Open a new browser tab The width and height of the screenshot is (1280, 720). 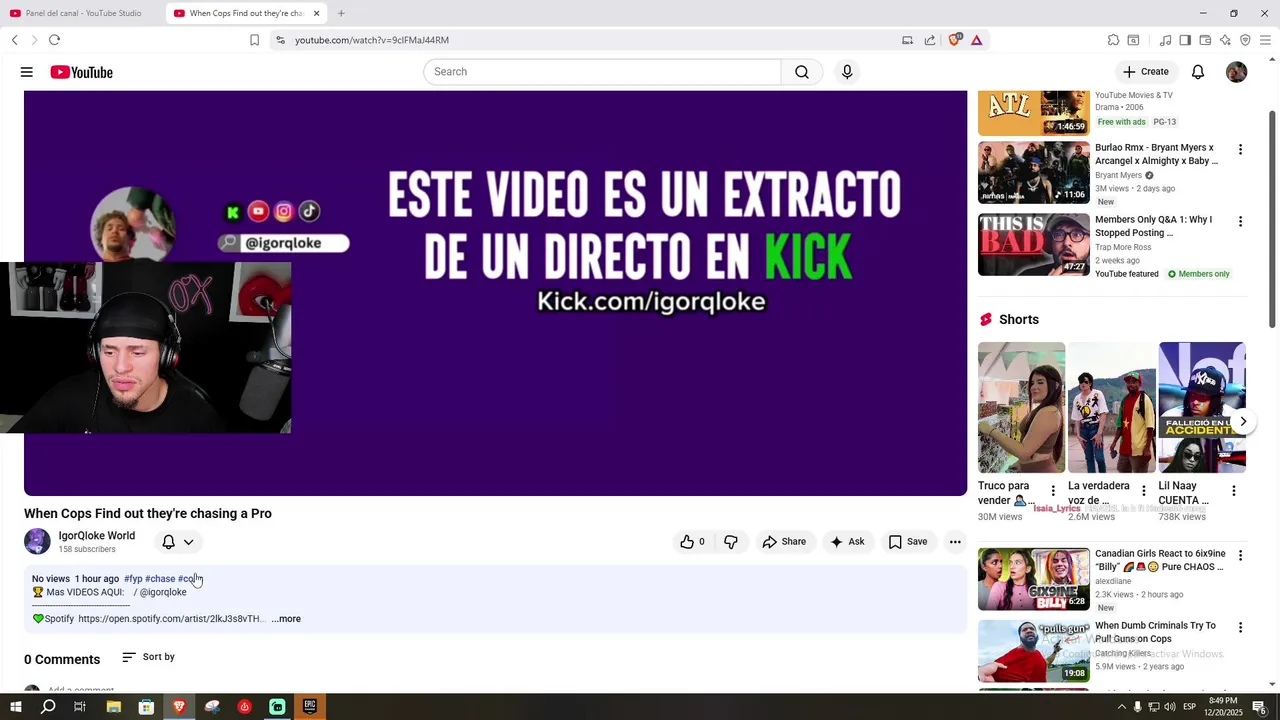(x=341, y=13)
